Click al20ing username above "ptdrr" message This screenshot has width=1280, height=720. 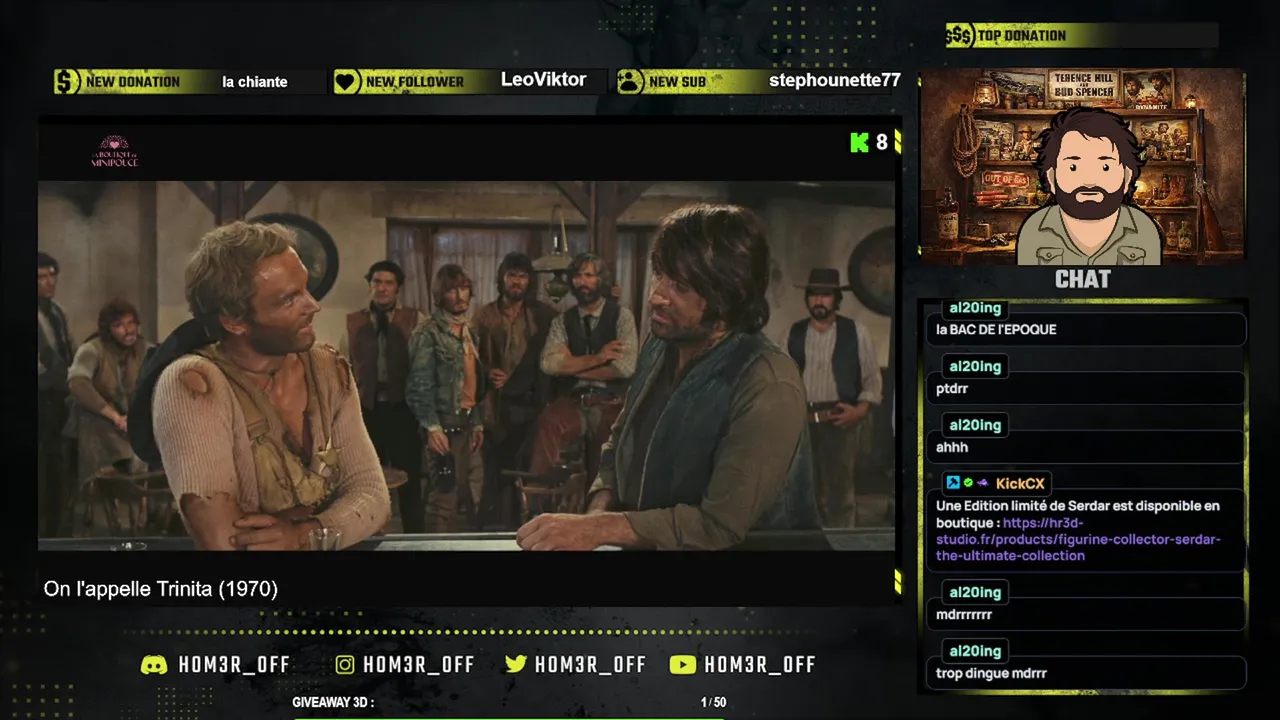975,366
